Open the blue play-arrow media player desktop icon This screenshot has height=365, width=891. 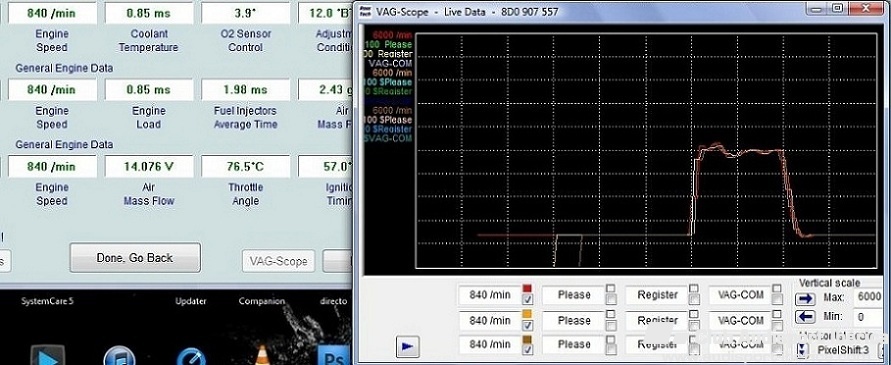tap(48, 356)
